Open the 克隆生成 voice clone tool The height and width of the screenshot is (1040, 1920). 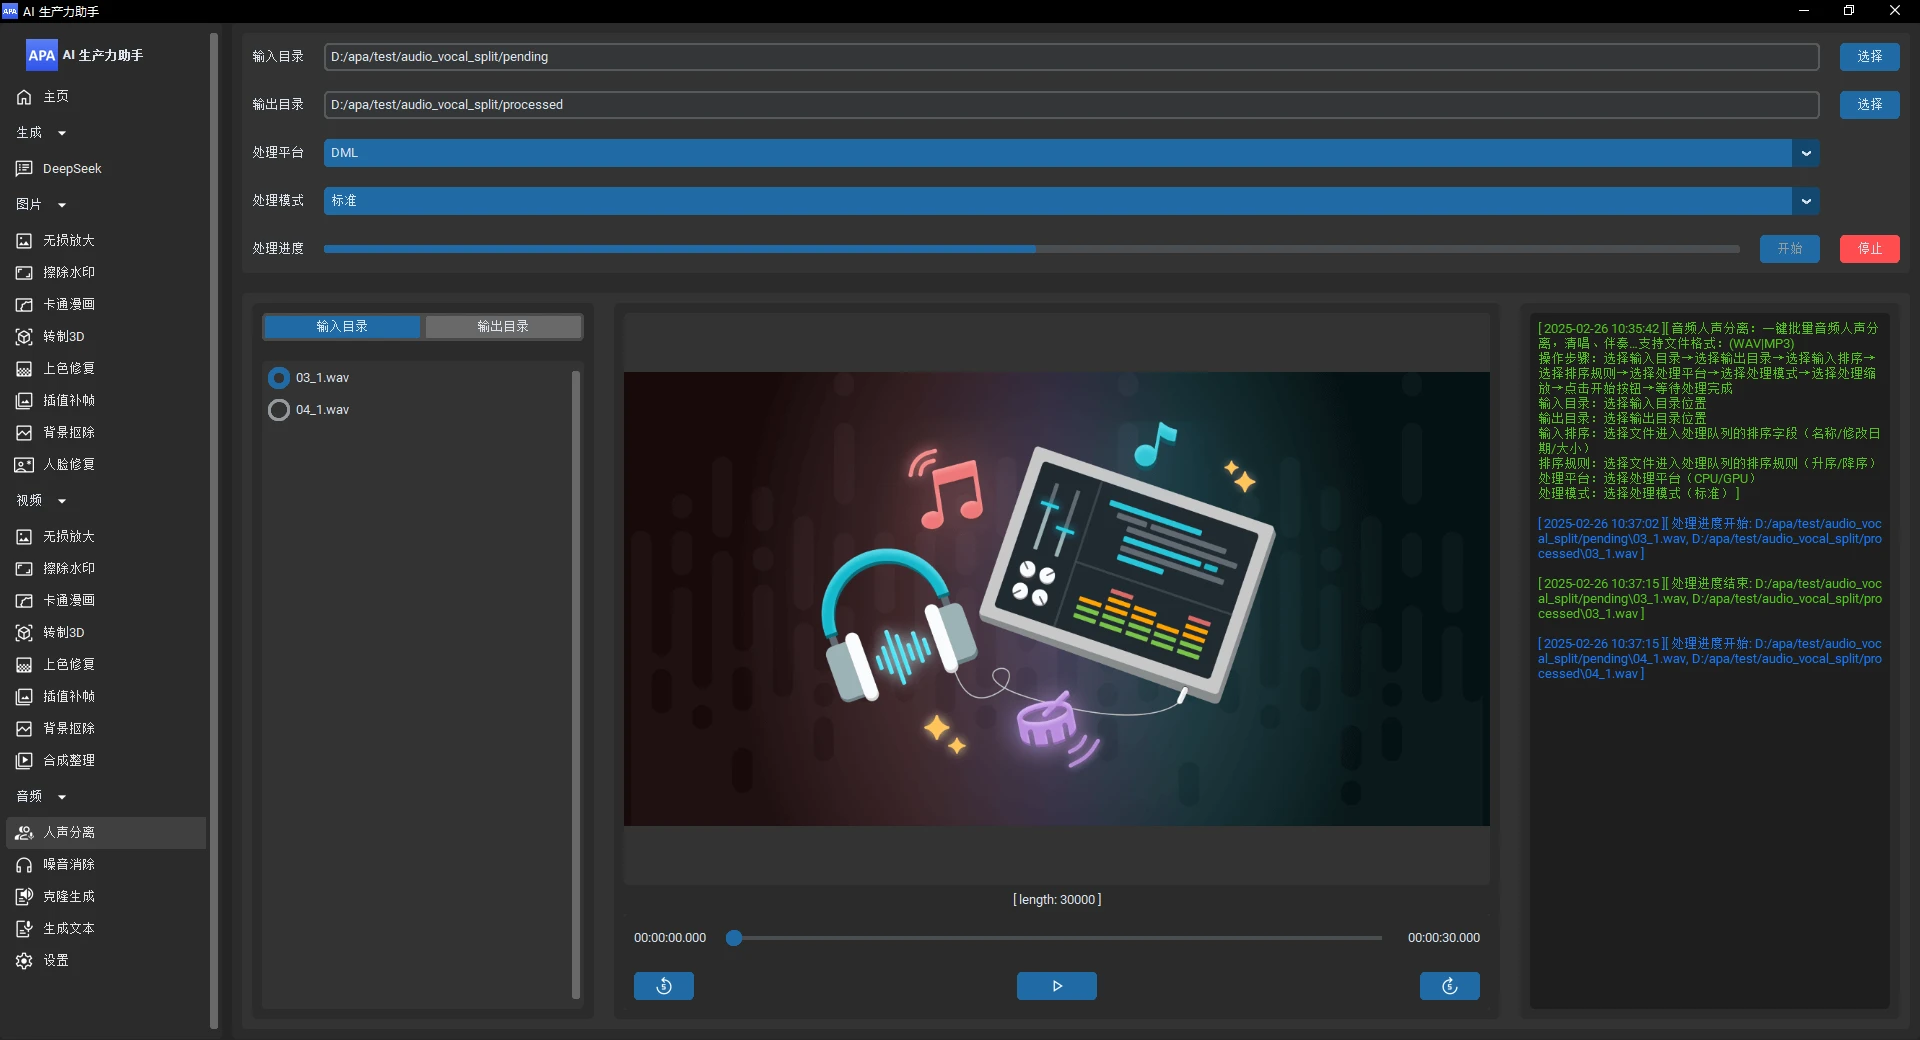tap(68, 897)
